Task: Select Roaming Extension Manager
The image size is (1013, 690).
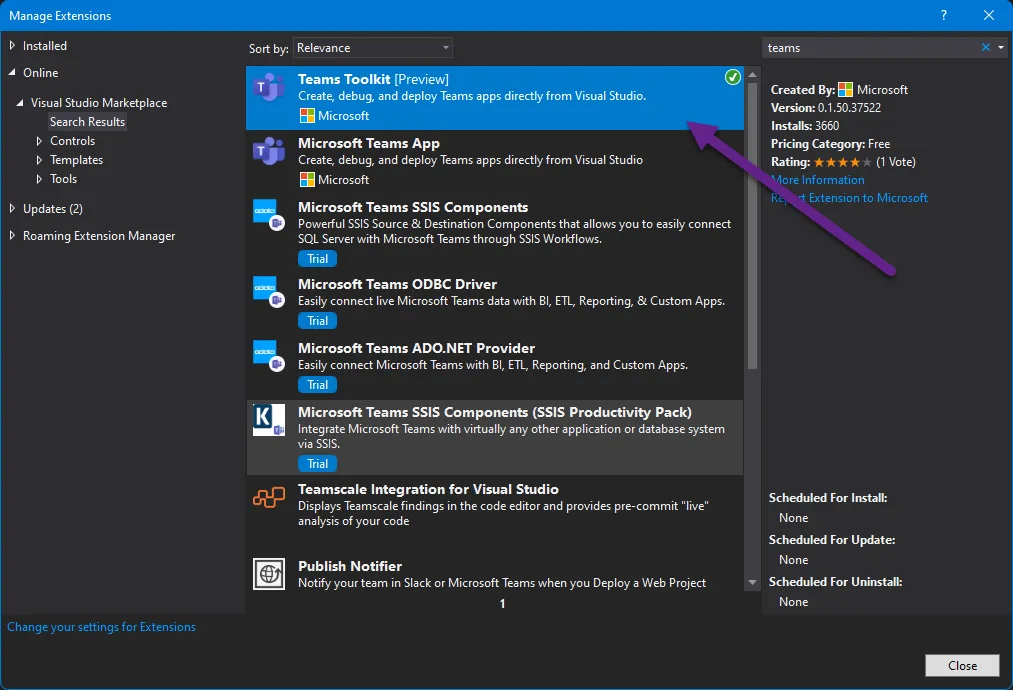Action: [x=99, y=236]
